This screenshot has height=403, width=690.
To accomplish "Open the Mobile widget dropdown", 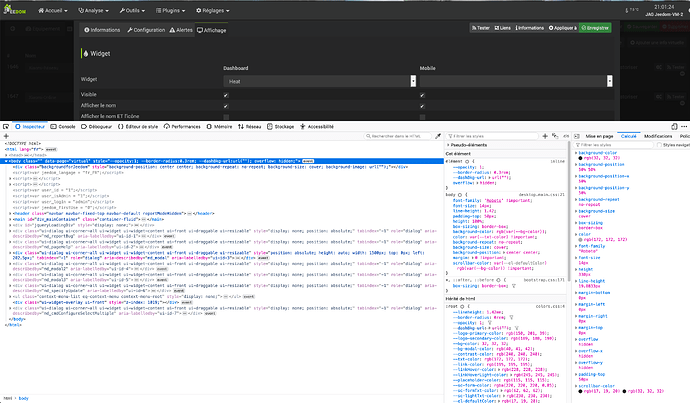I will click(516, 81).
